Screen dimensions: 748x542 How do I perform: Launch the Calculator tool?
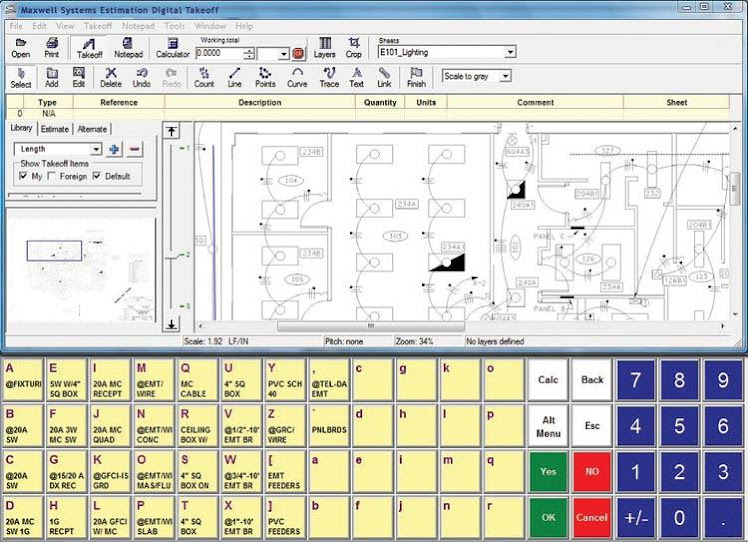(173, 48)
